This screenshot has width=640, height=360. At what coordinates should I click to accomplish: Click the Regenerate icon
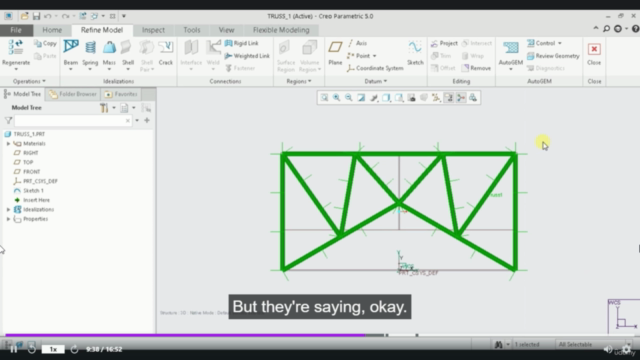(16, 47)
